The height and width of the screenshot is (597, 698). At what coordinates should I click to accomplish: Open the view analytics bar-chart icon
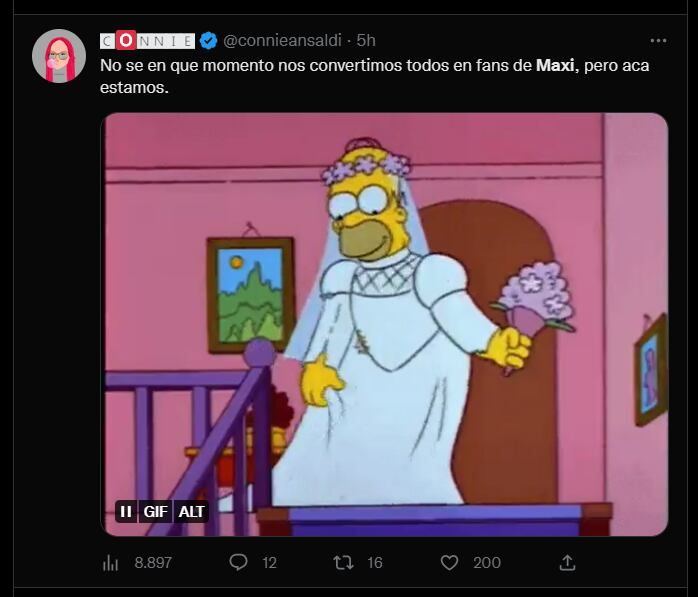[110, 563]
